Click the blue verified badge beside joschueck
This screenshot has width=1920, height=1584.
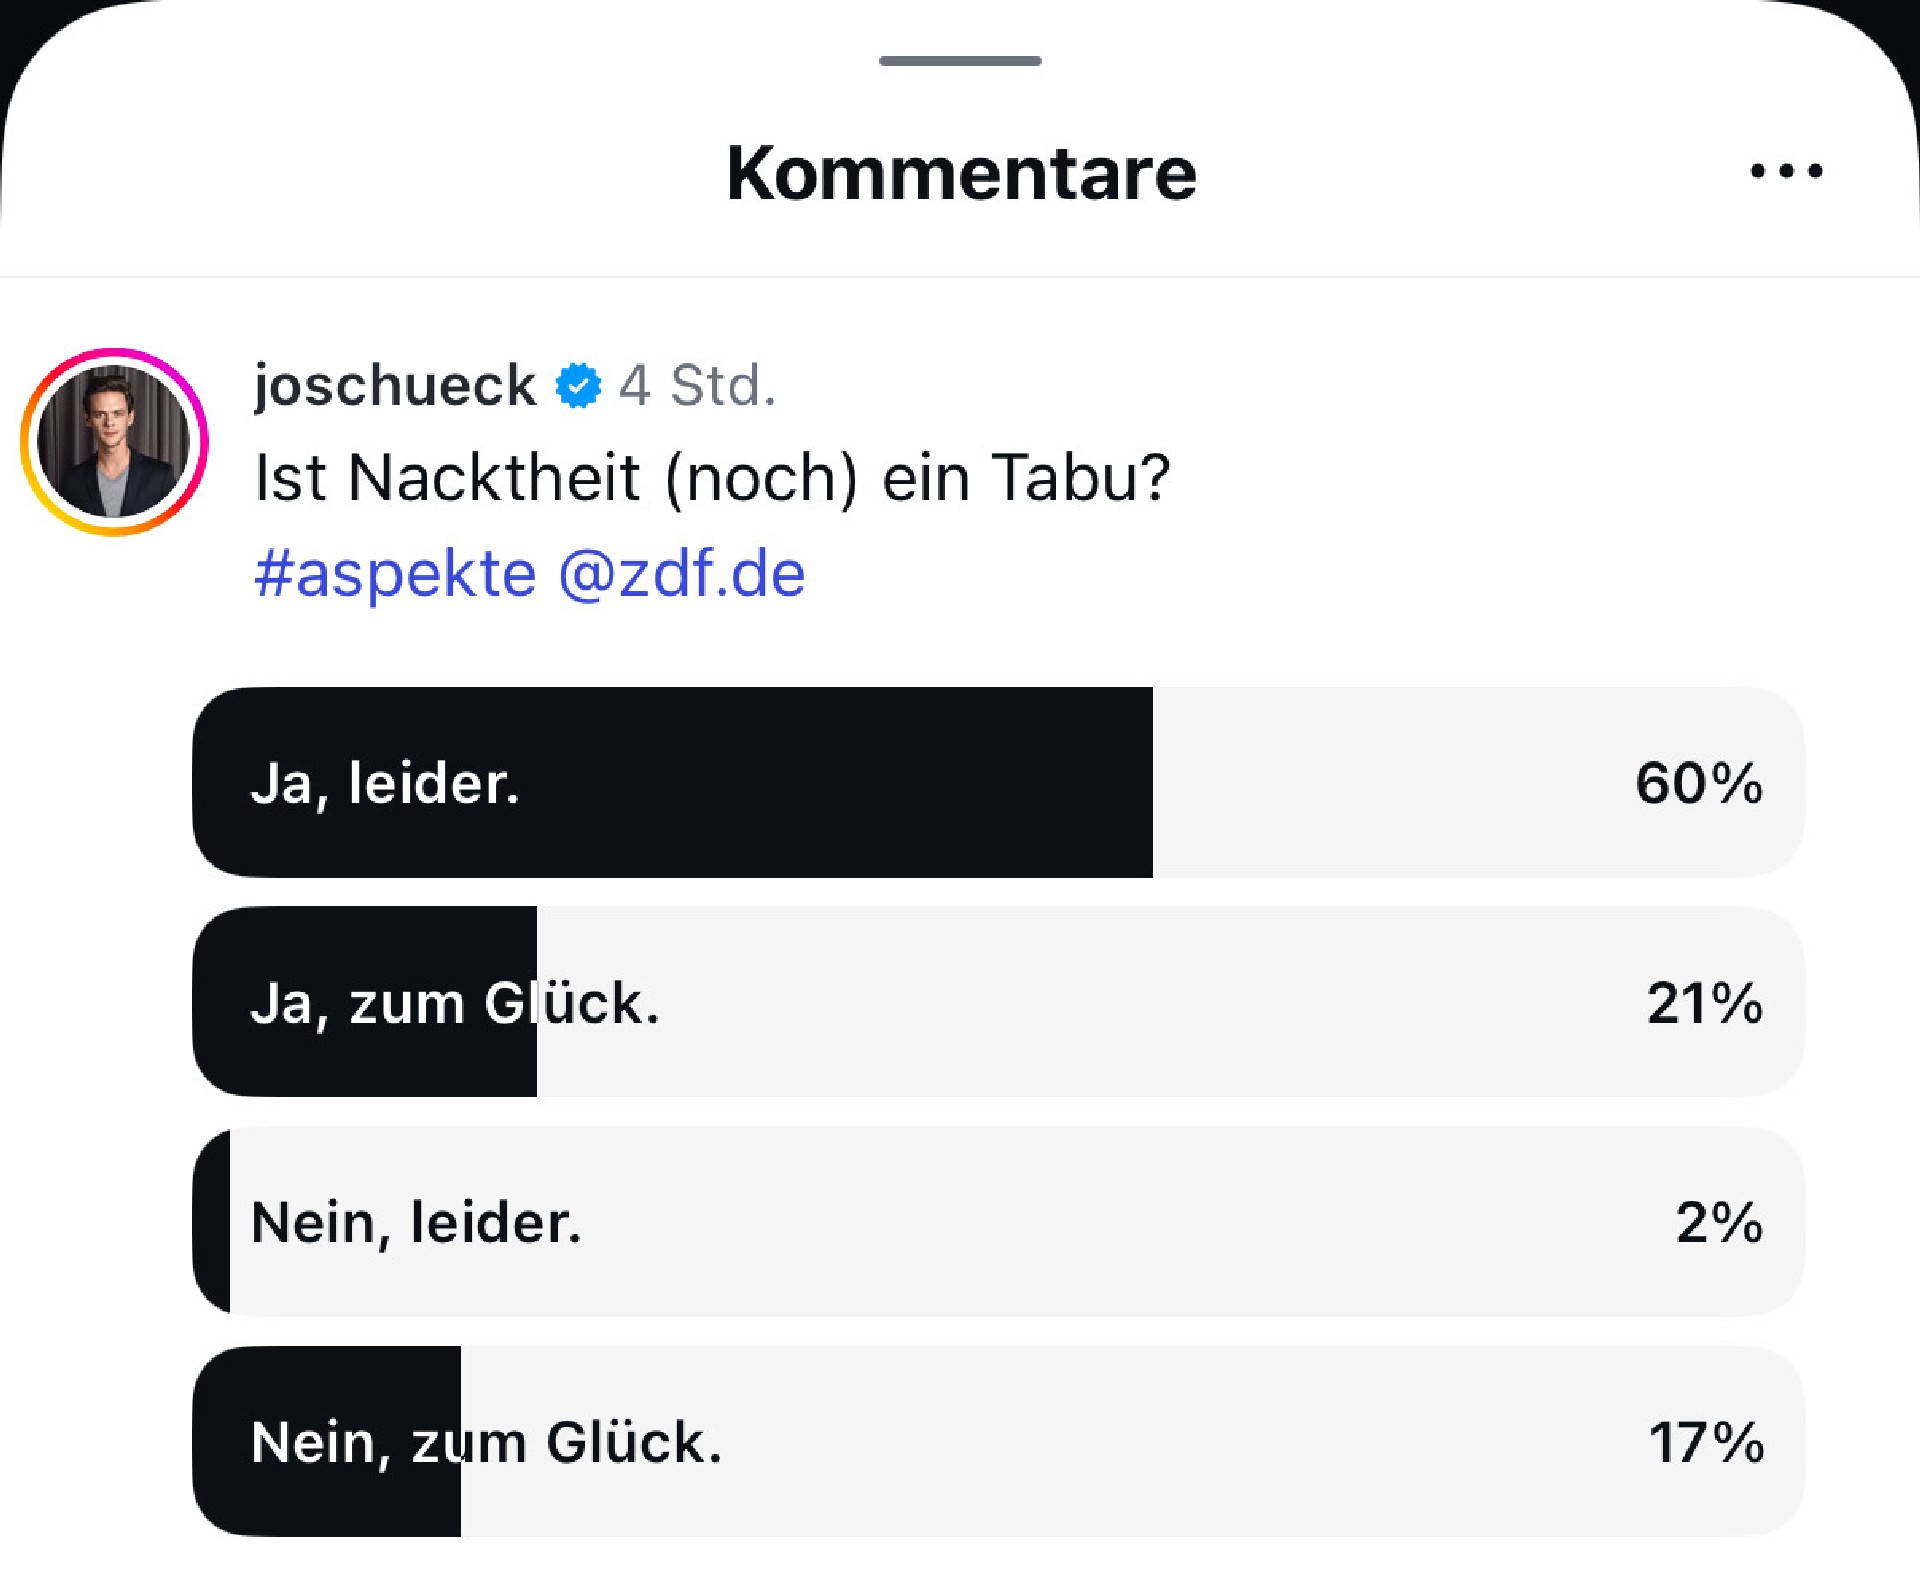pyautogui.click(x=579, y=386)
